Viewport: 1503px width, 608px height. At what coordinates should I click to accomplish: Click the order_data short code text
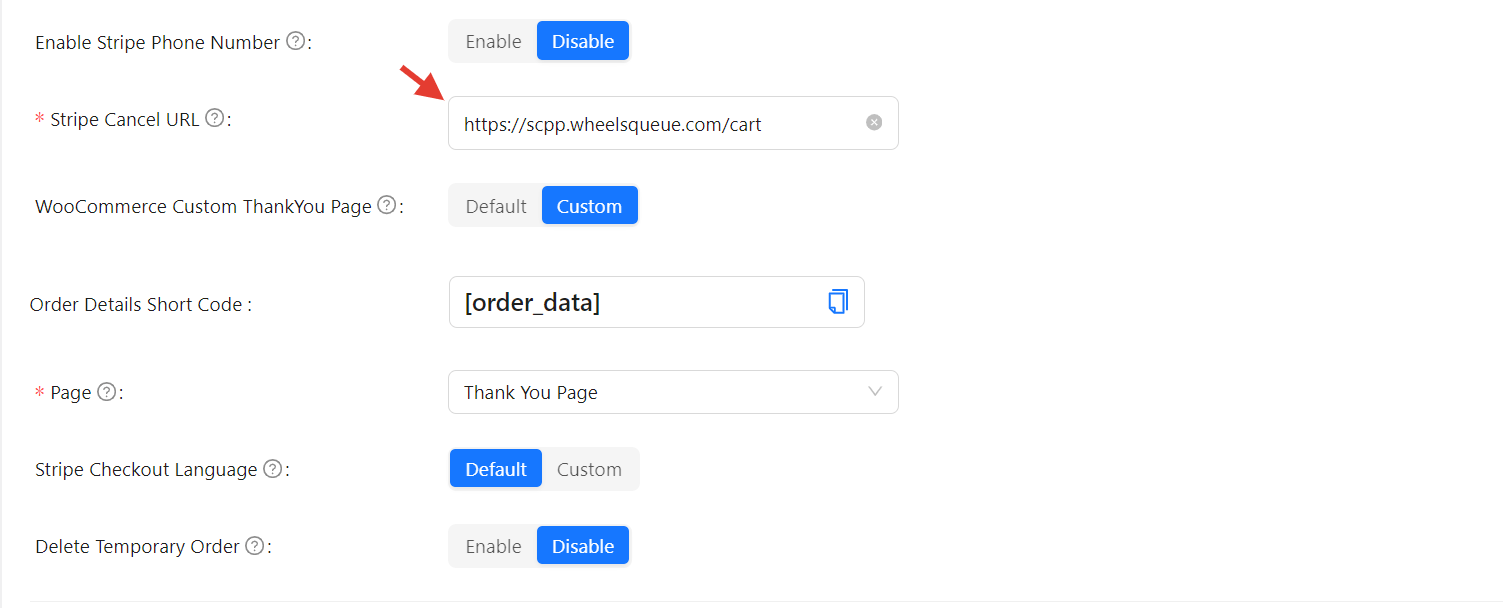point(532,302)
